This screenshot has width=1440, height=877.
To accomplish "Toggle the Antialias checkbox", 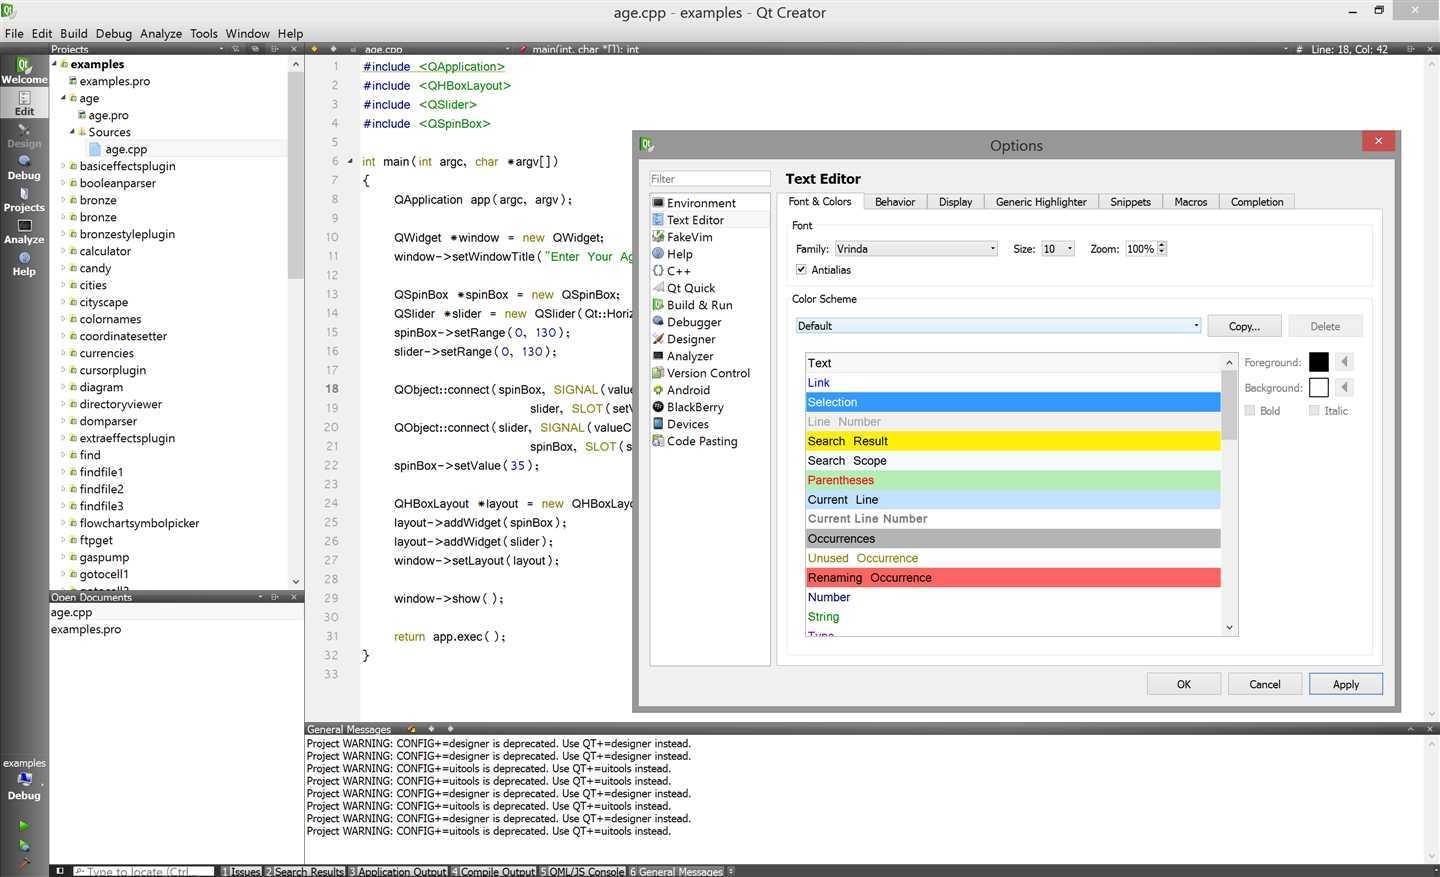I will [801, 270].
